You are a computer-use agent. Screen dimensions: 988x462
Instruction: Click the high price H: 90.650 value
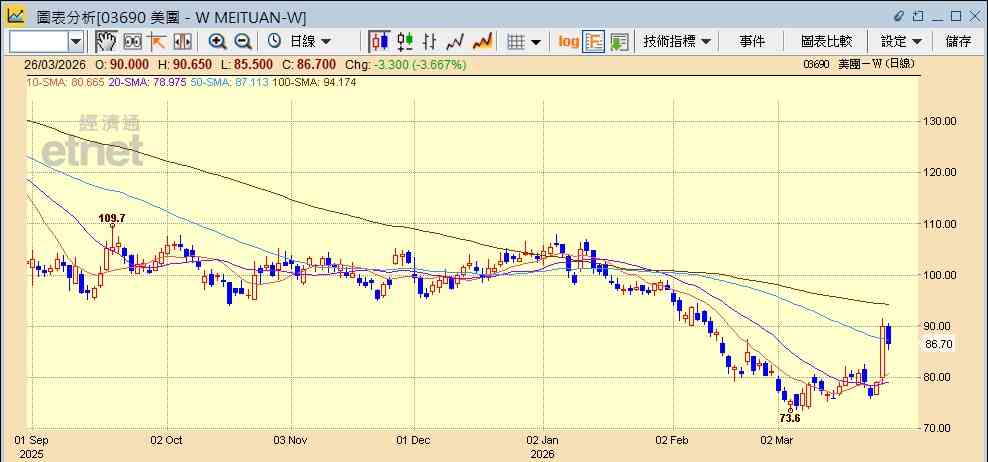[x=185, y=64]
